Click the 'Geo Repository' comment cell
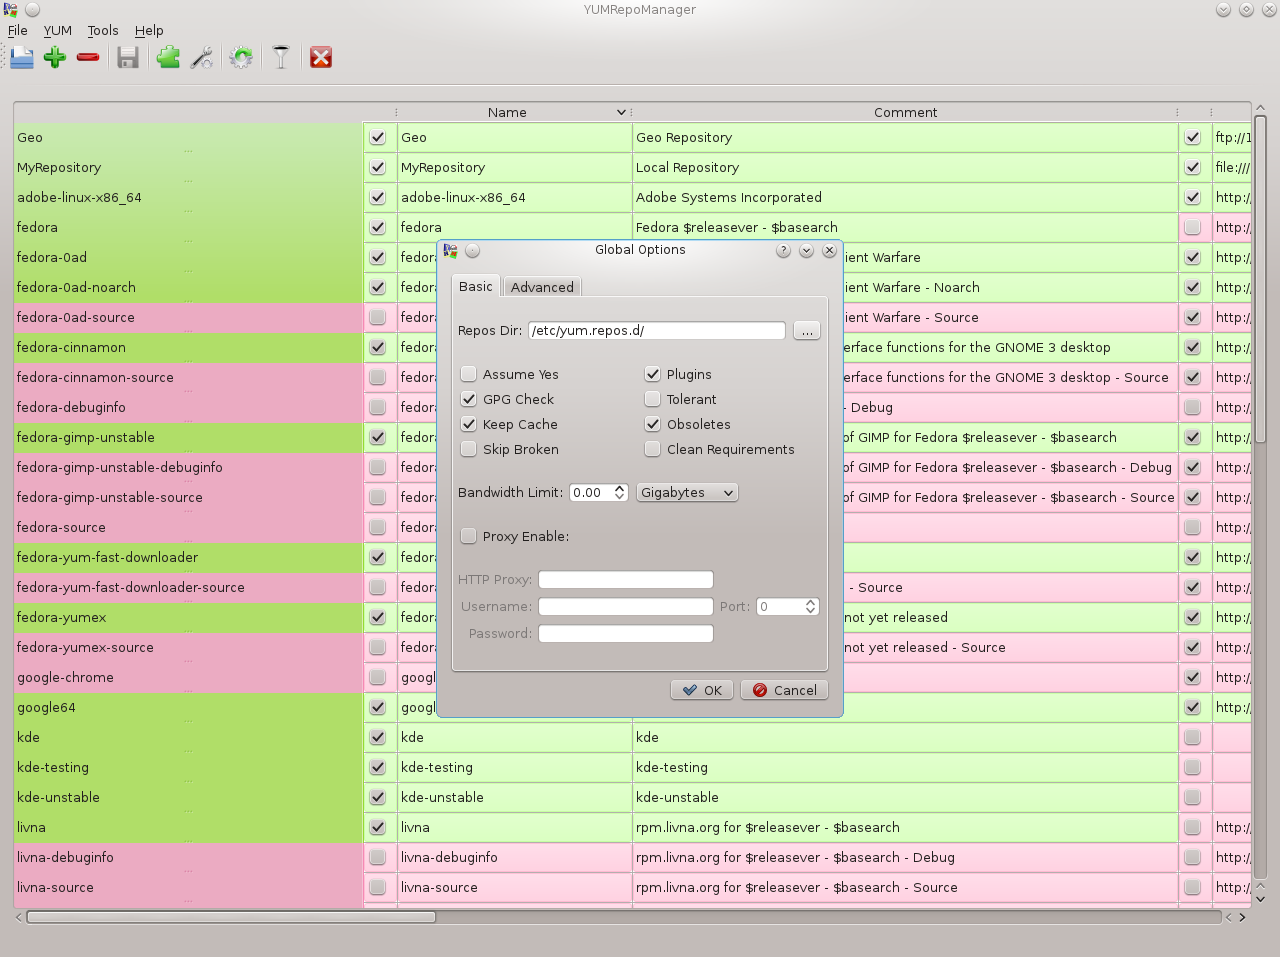The image size is (1280, 957). point(905,137)
